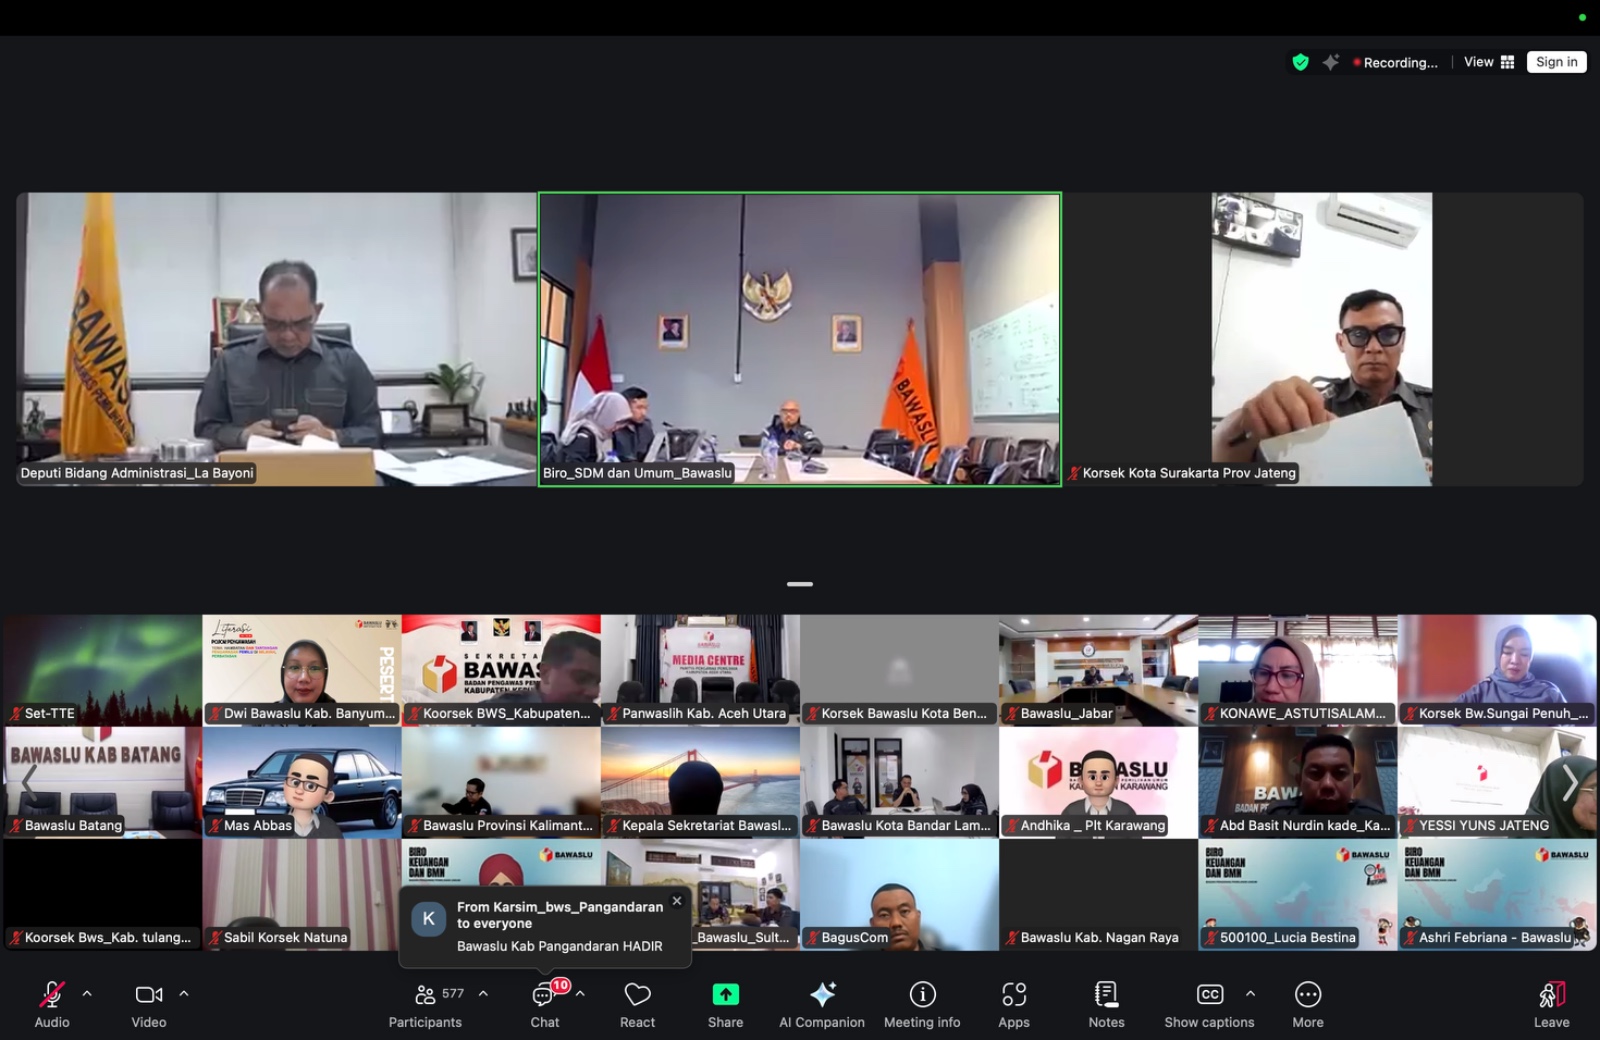The width and height of the screenshot is (1600, 1040).
Task: Leave the meeting
Action: [1551, 1004]
